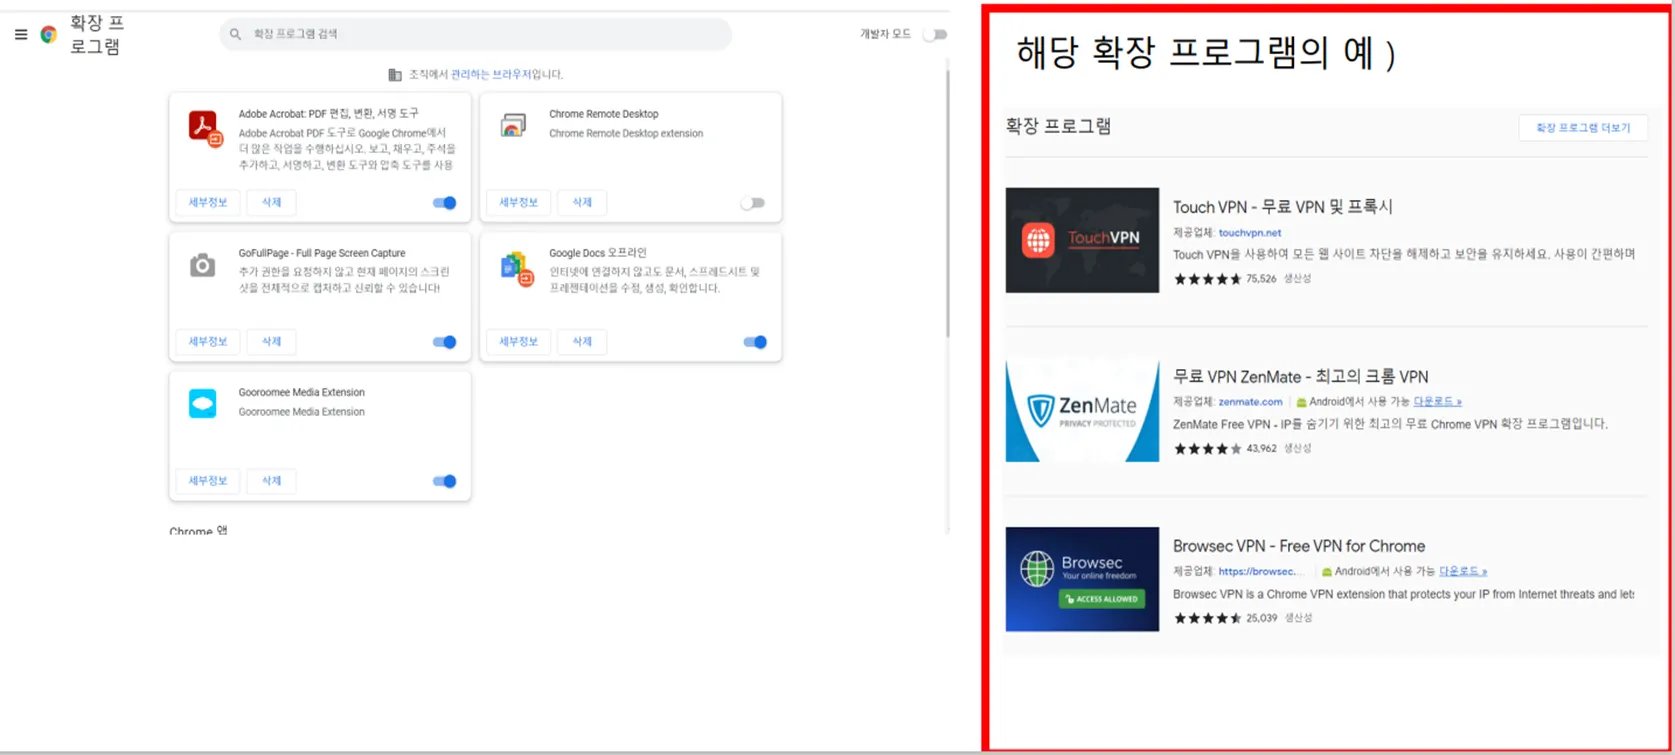The width and height of the screenshot is (1675, 755).
Task: Click 세부정보 for GoFullPage
Action: click(x=208, y=341)
